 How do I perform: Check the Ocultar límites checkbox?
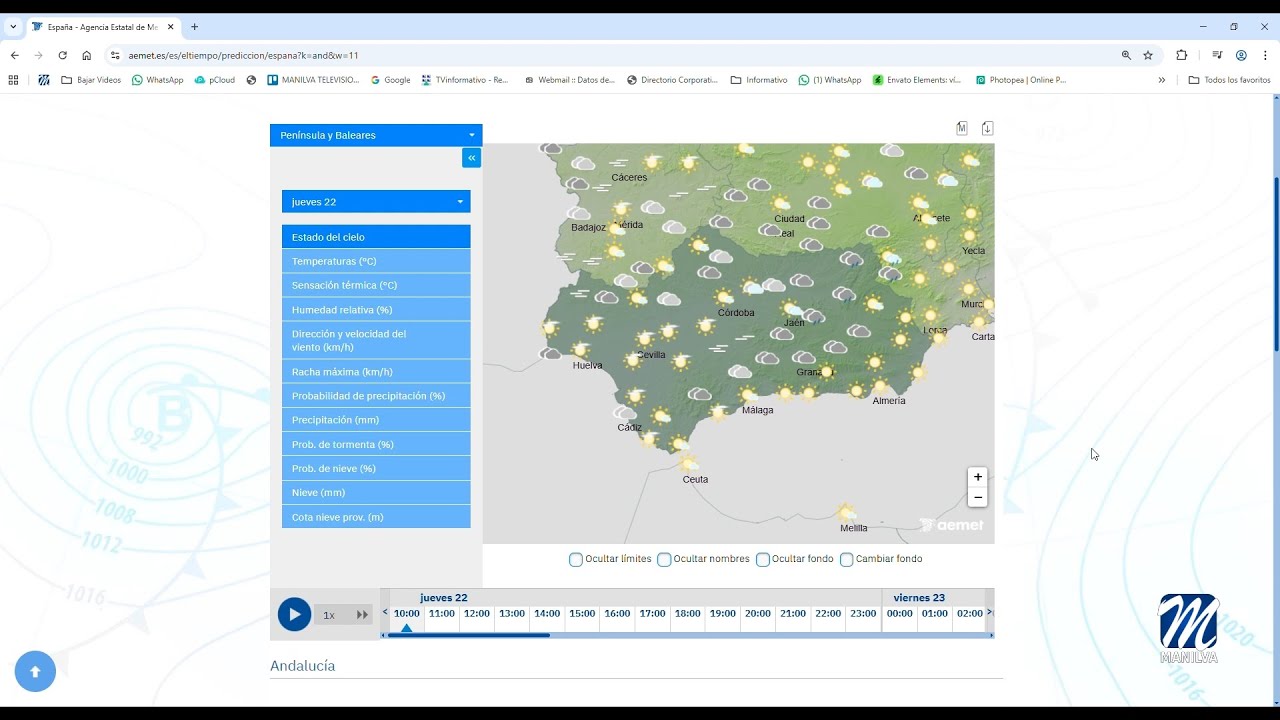click(576, 559)
